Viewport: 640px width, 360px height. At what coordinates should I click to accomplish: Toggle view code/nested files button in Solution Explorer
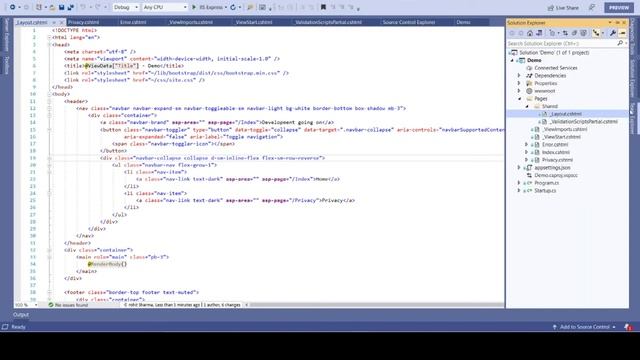click(596, 33)
